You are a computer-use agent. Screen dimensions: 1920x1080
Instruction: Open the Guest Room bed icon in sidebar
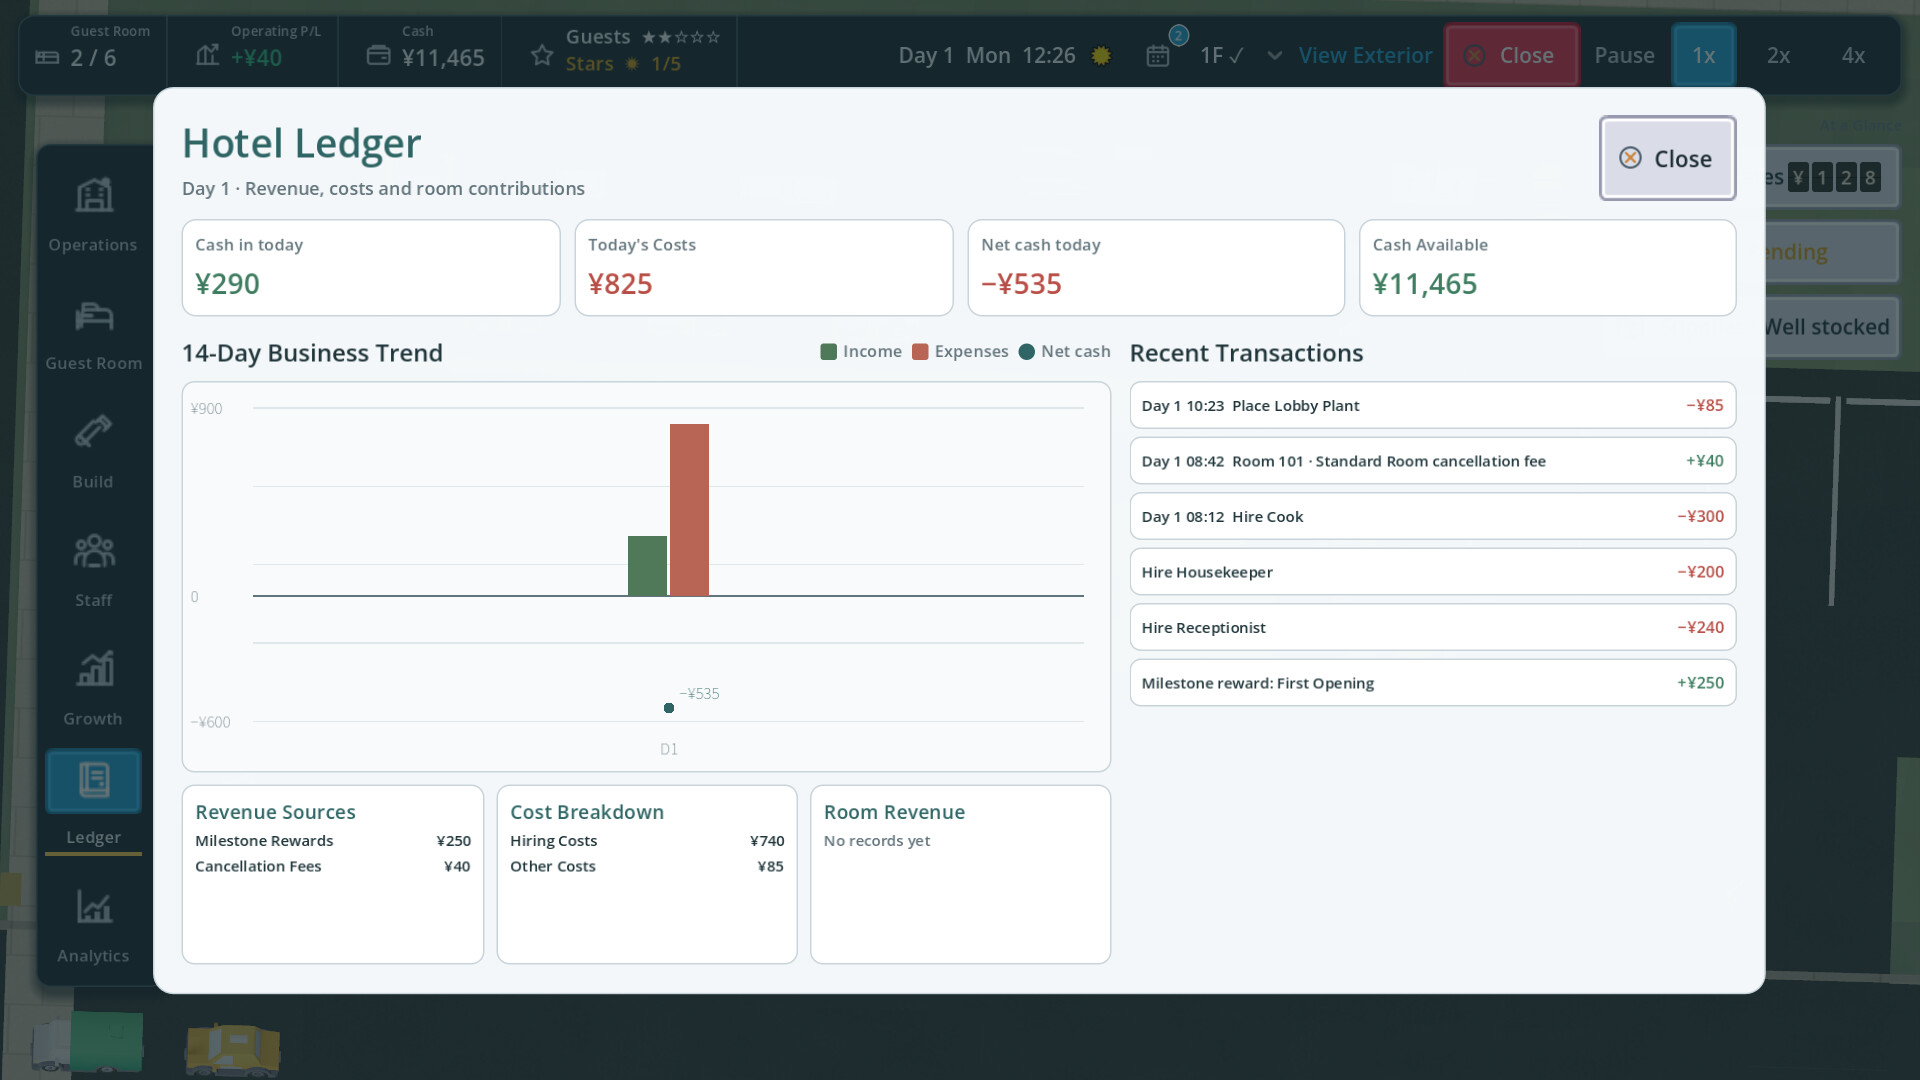click(94, 316)
